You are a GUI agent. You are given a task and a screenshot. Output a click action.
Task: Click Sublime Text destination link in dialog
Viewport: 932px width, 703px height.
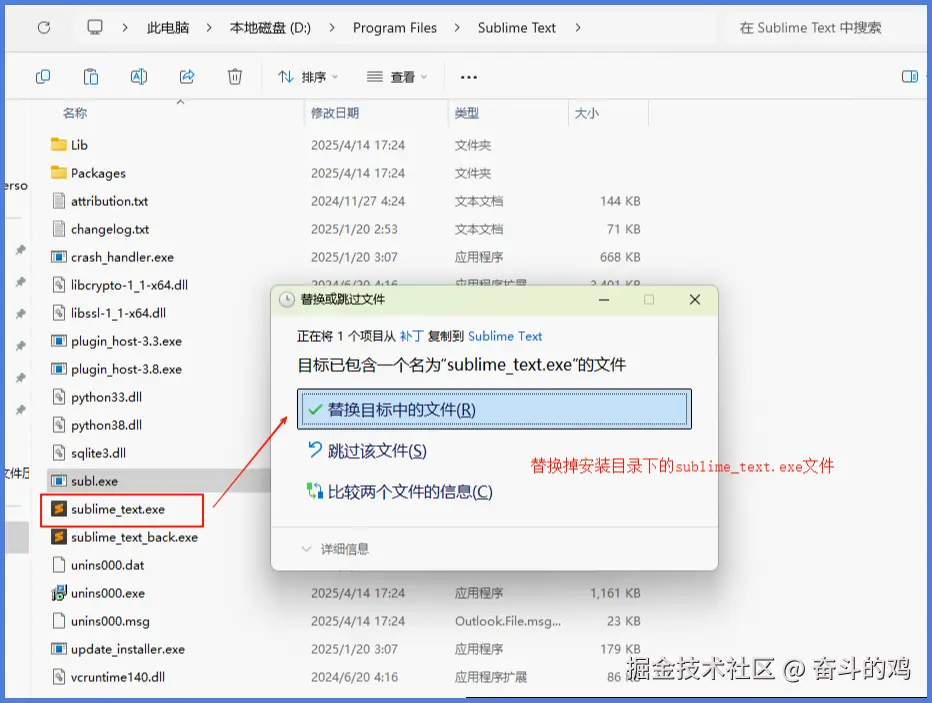point(505,336)
